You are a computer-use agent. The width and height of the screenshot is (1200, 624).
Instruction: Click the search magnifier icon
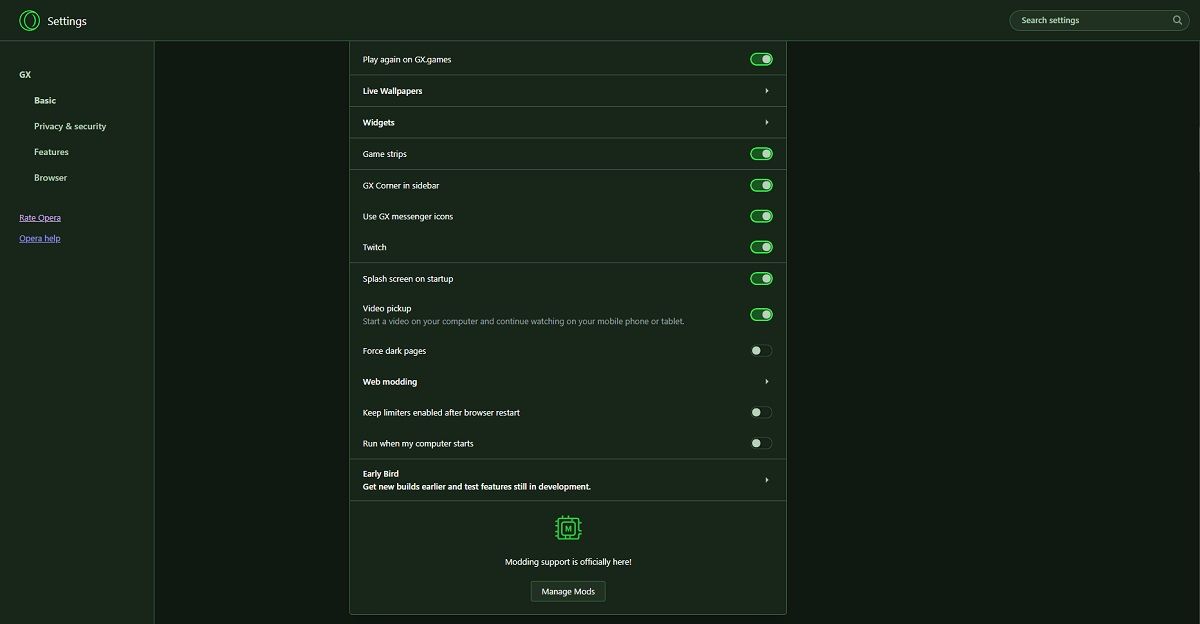pos(1177,20)
